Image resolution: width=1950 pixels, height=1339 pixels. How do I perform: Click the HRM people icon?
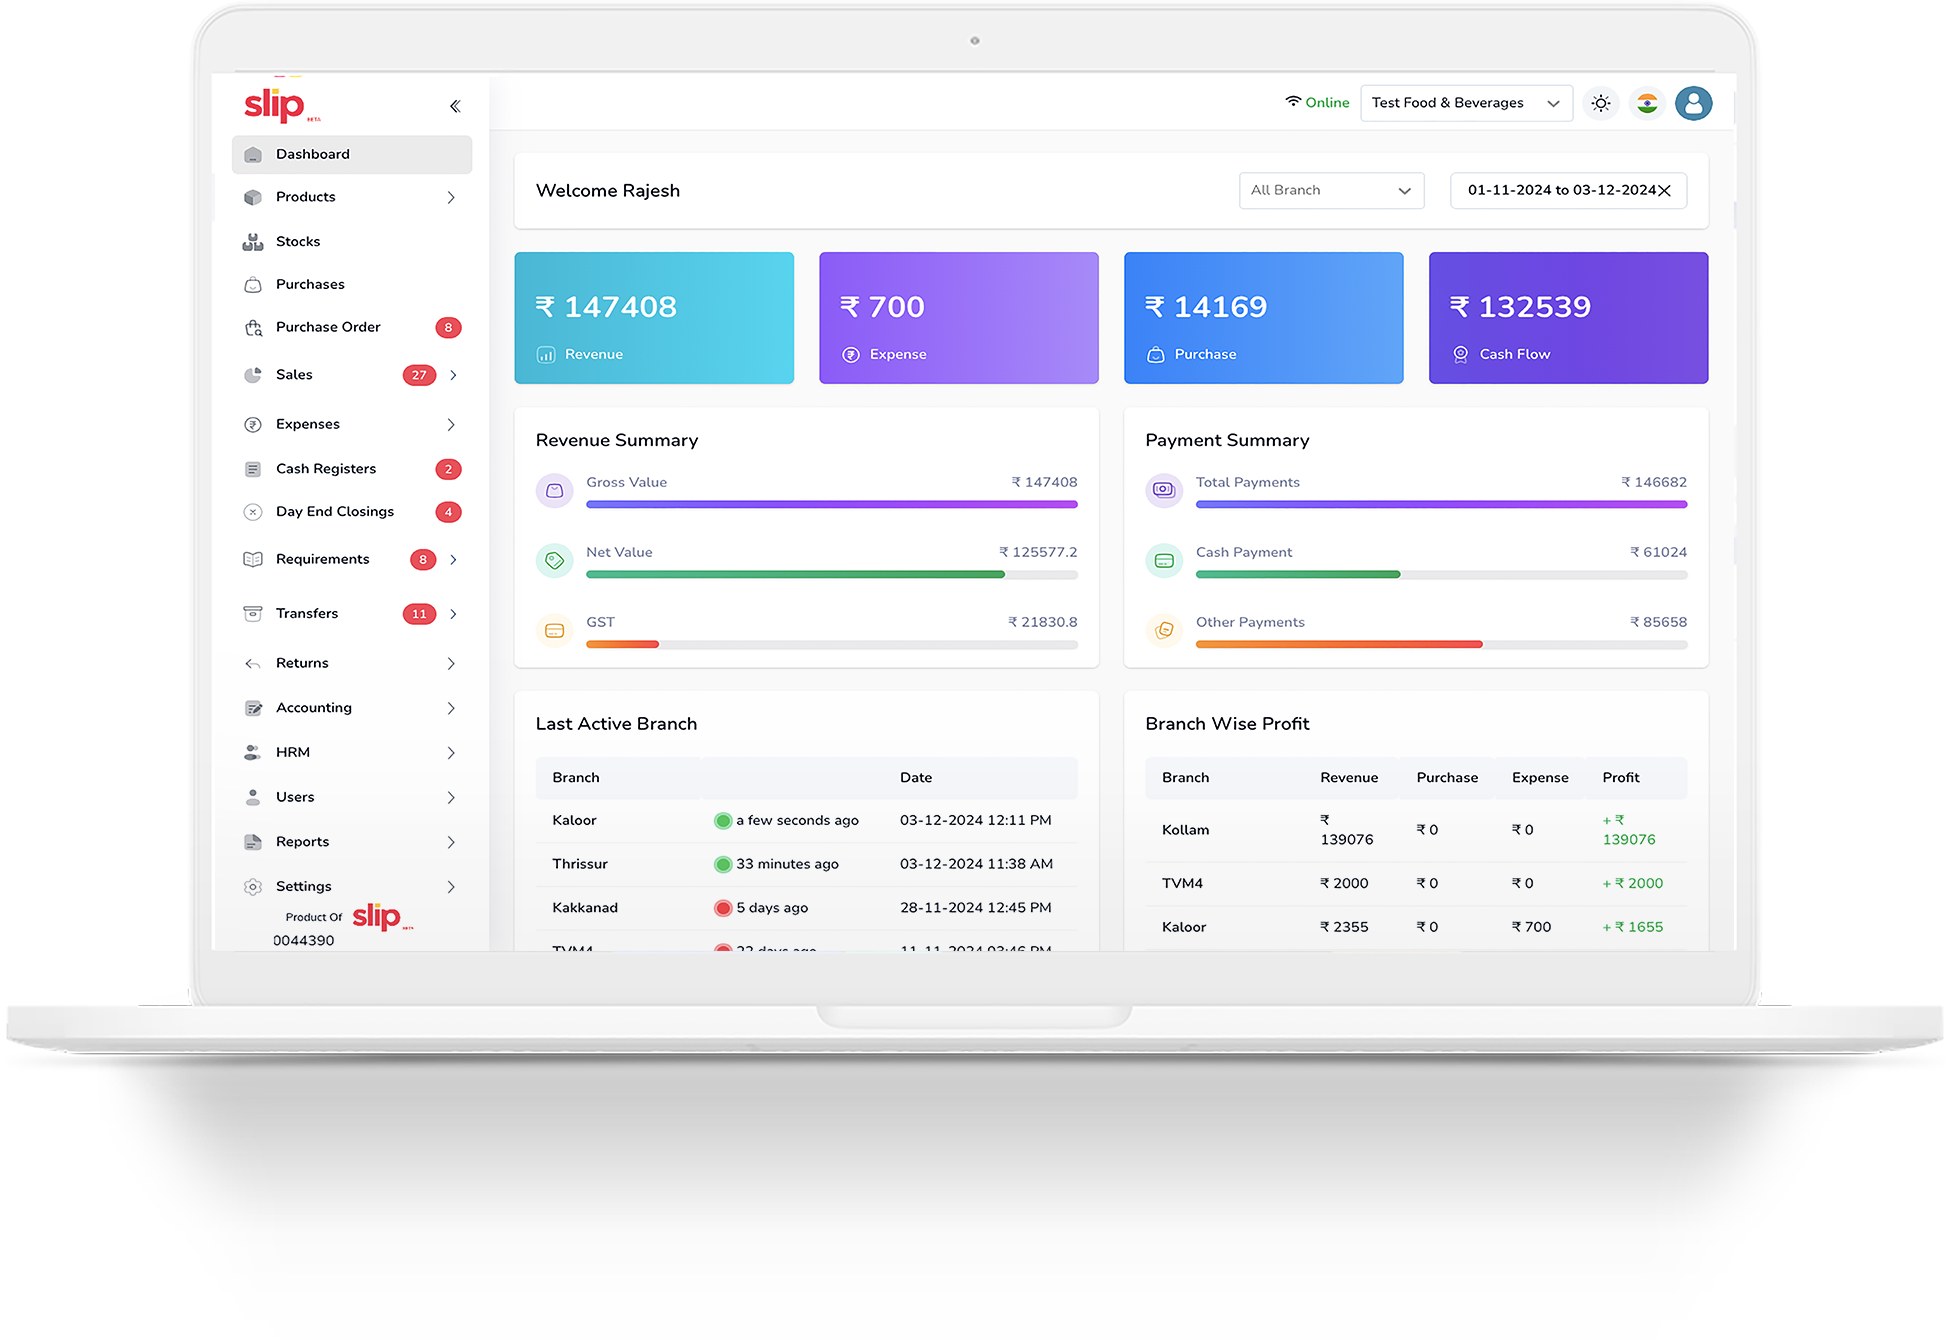[253, 753]
